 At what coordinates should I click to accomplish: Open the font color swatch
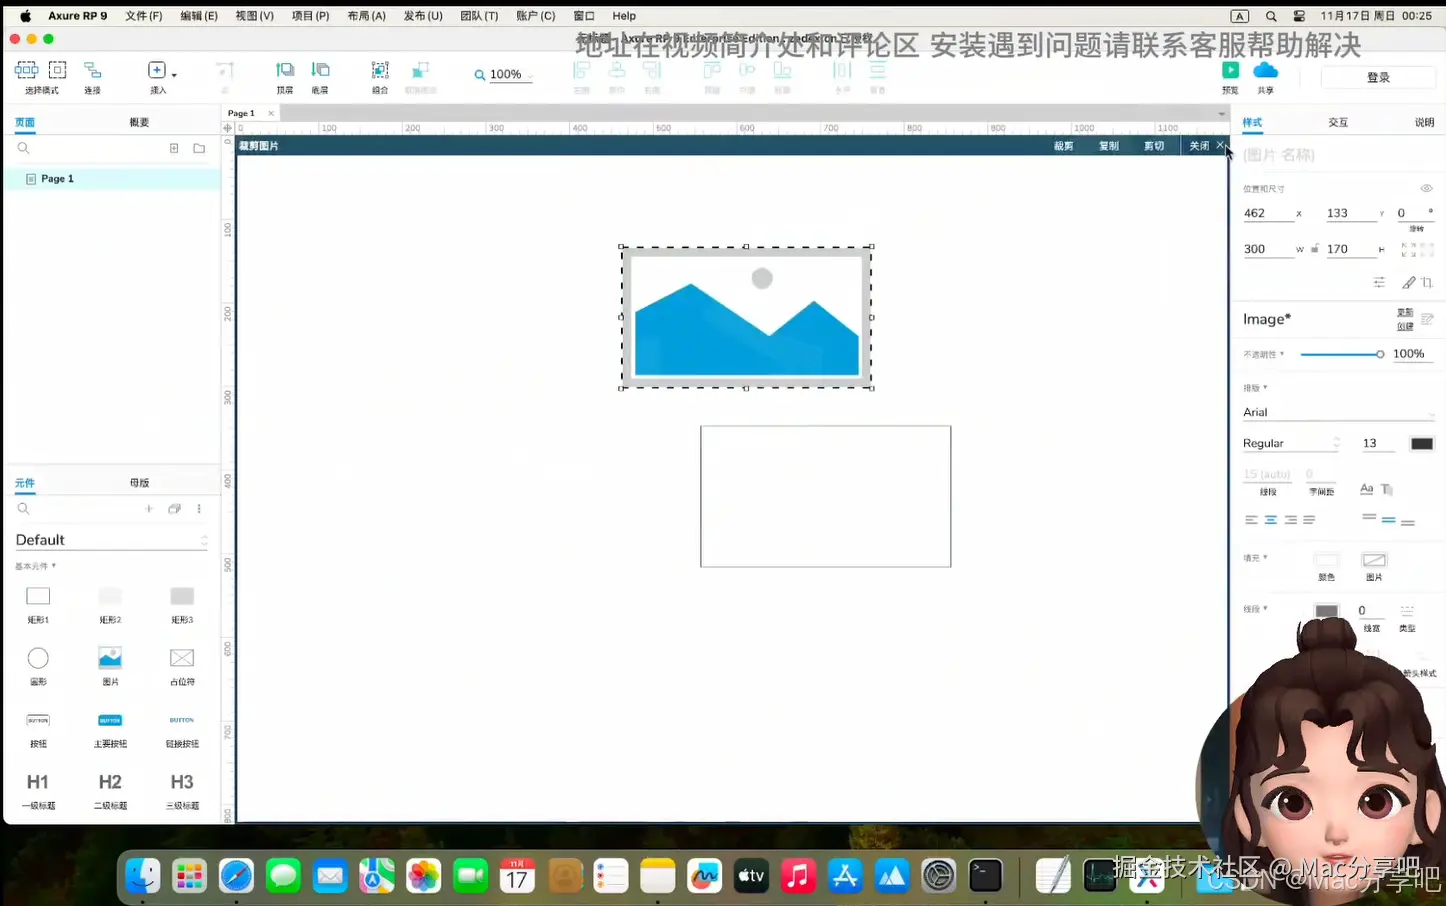click(1422, 443)
